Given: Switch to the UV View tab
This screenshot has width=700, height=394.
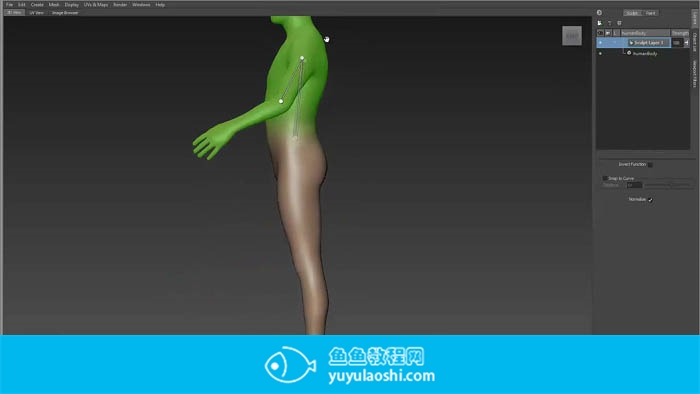Looking at the screenshot, I should 37,12.
